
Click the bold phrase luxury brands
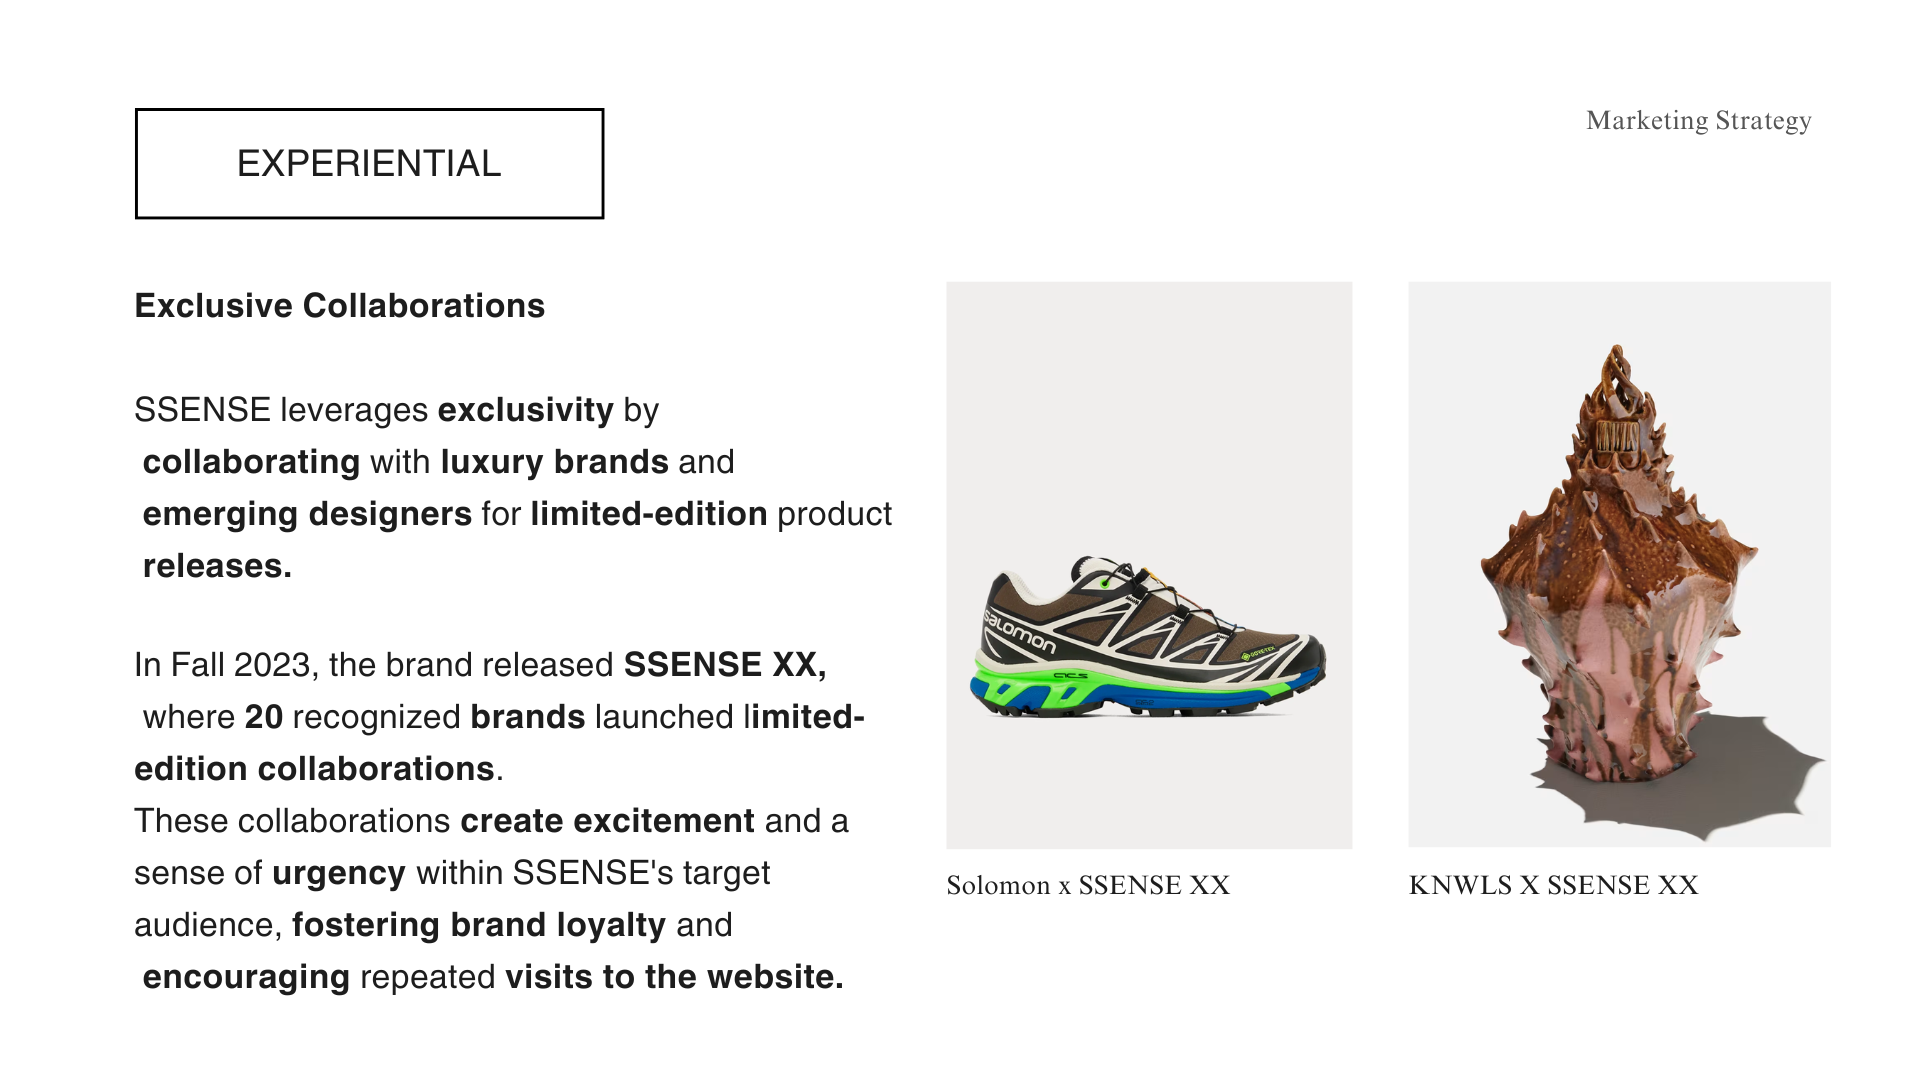[x=554, y=462]
